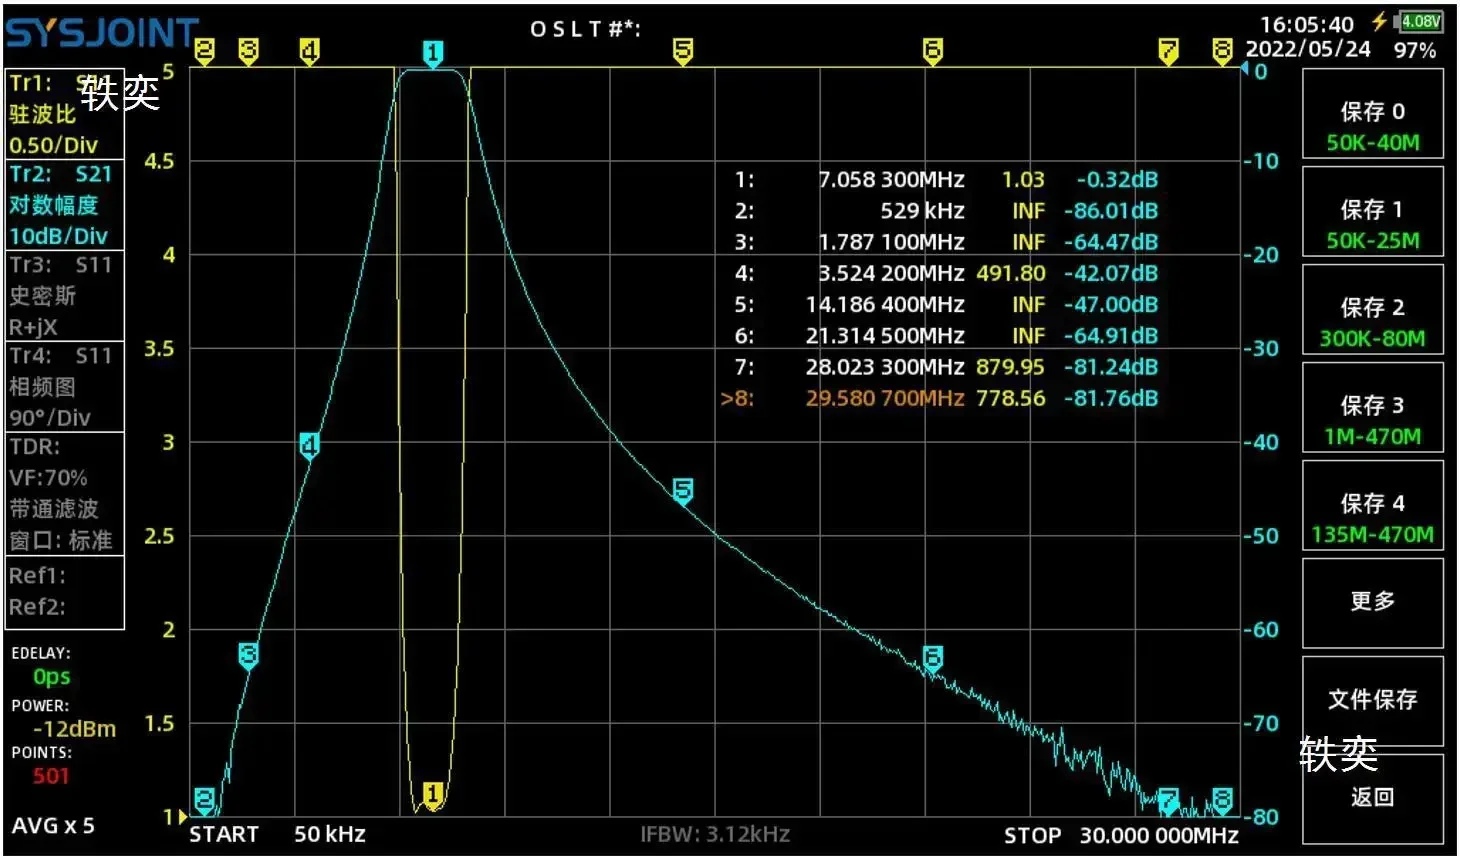Tap the 90°/Div scale of Tr4
Image resolution: width=1460 pixels, height=857 pixels.
pos(50,418)
